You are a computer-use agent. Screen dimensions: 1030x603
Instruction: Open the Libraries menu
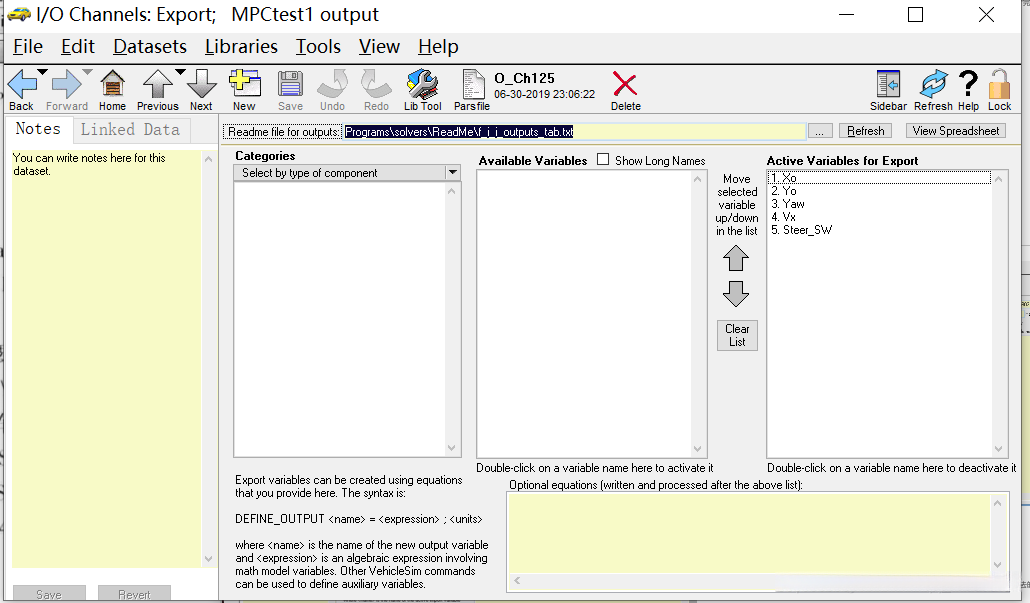click(241, 47)
